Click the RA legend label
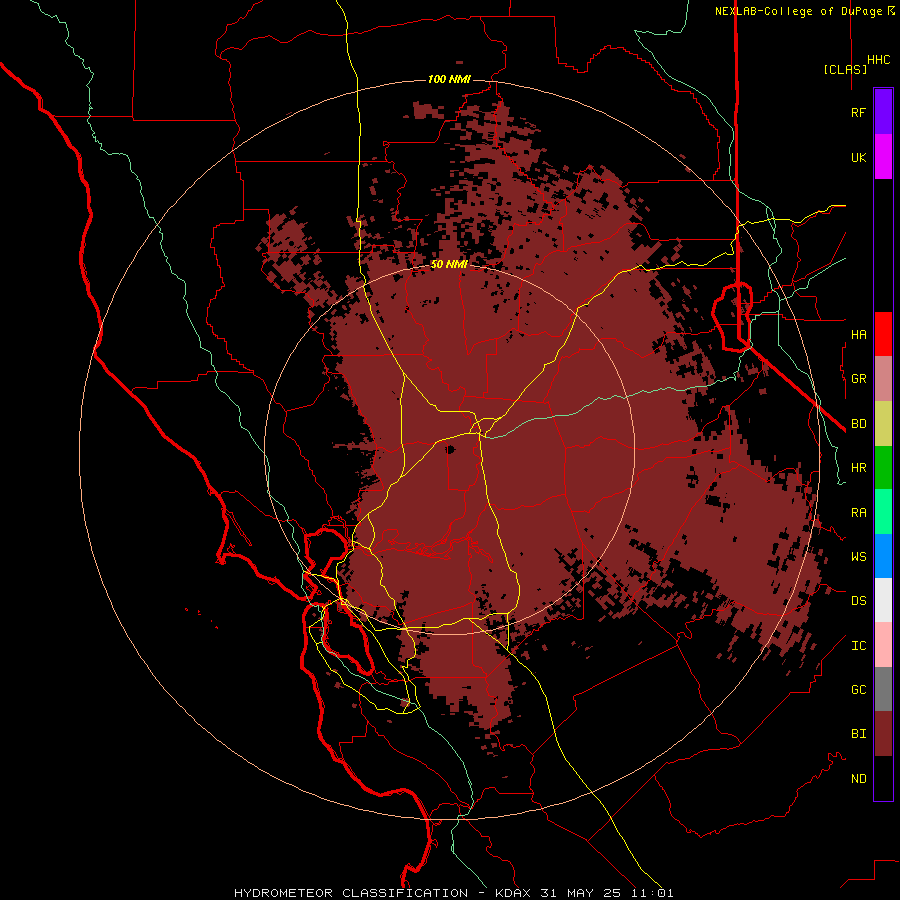Image resolution: width=900 pixels, height=900 pixels. click(858, 513)
